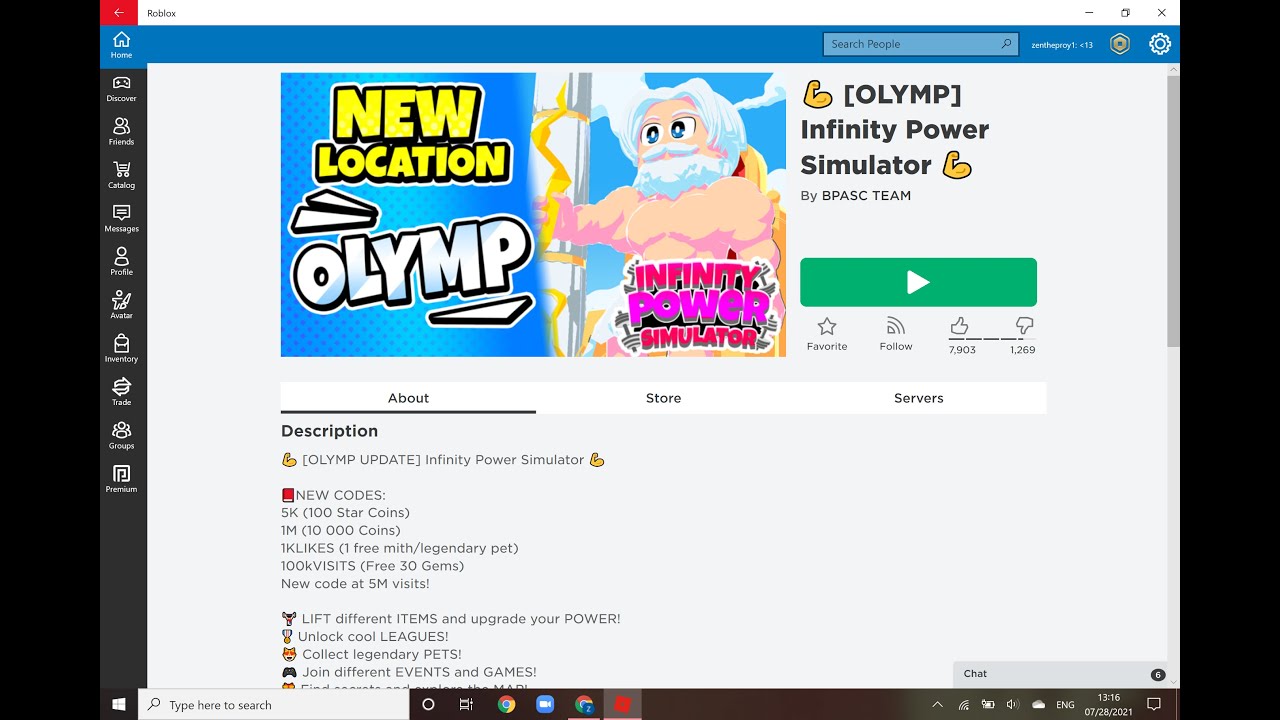Click the Description heading
Viewport: 1280px width, 720px height.
329,431
